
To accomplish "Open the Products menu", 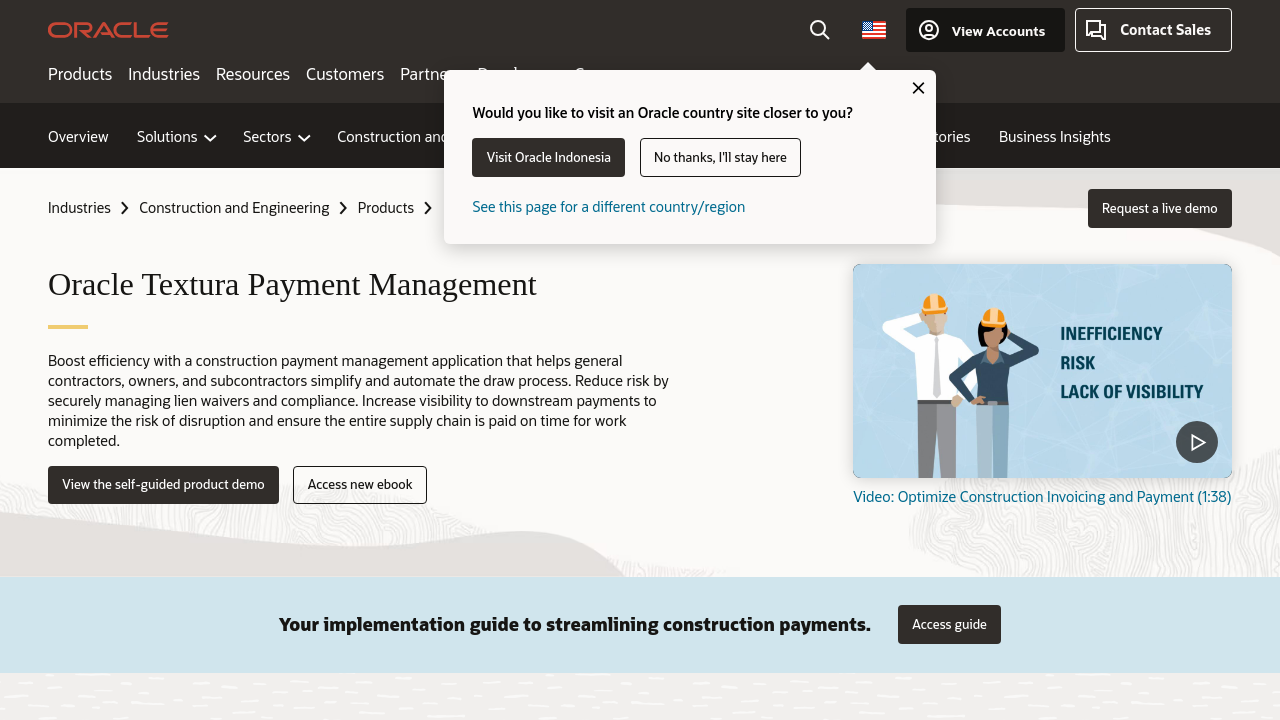I will pyautogui.click(x=80, y=74).
